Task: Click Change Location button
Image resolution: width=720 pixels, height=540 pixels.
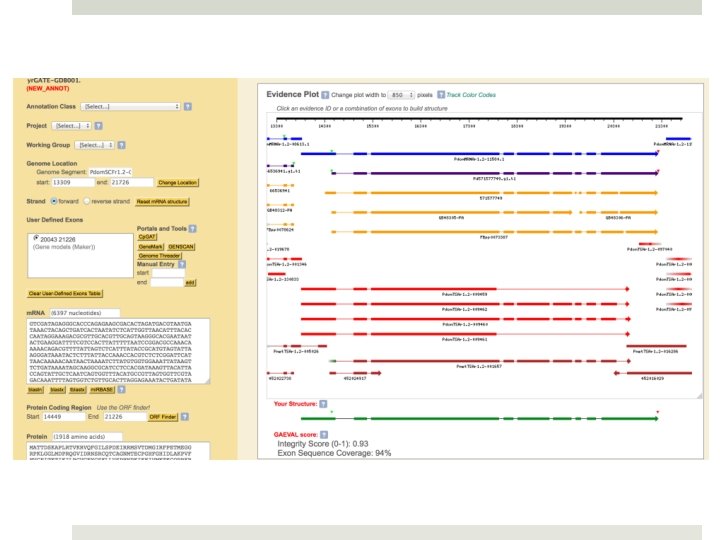Action: tap(177, 183)
